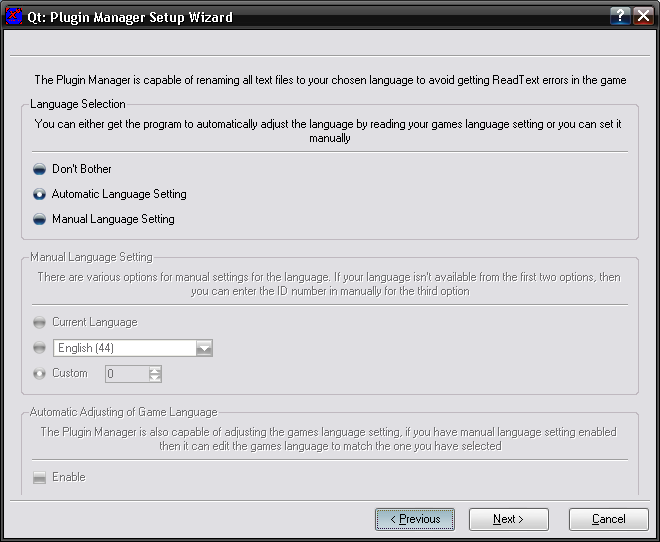Decrease the Custom ID spinner value
Viewport: 660px width, 542px height.
click(155, 378)
